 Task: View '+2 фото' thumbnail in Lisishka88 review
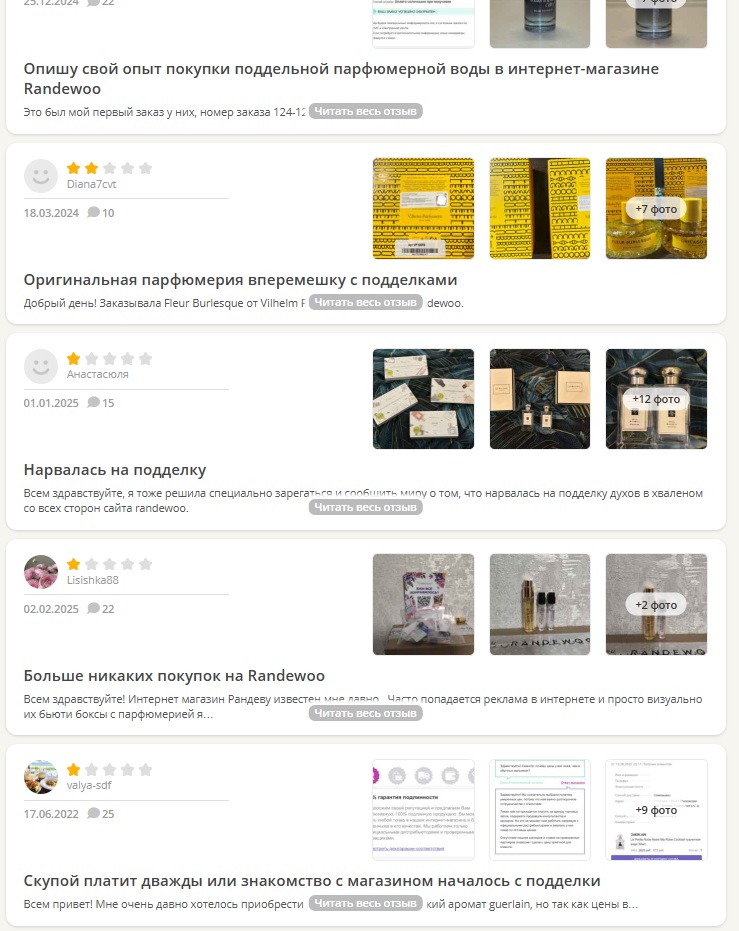click(x=656, y=604)
